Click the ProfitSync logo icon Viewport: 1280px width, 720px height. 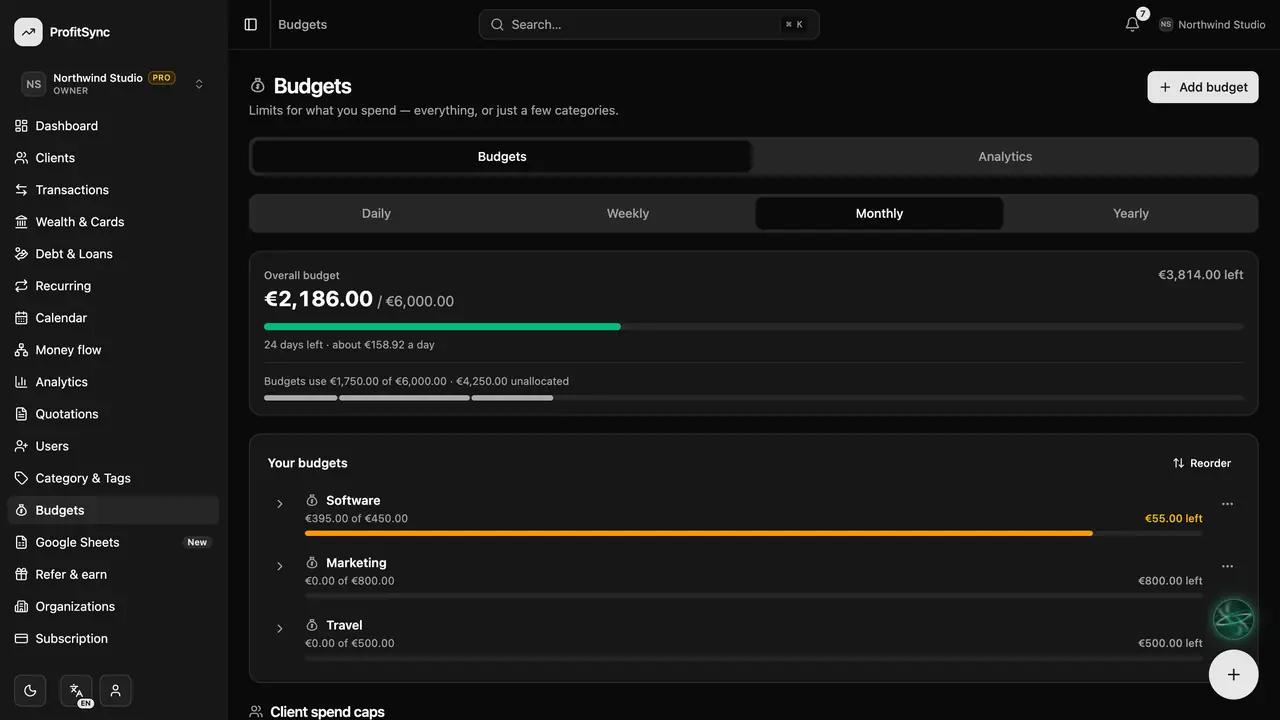tap(28, 32)
